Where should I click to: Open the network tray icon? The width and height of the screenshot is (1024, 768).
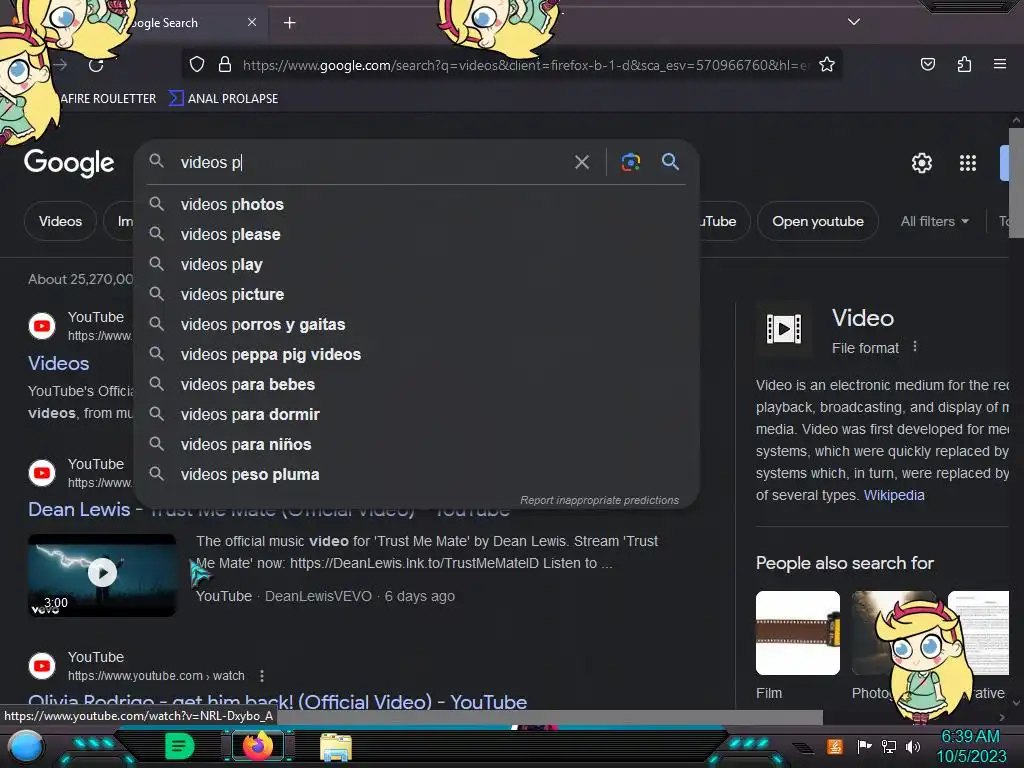pos(888,746)
